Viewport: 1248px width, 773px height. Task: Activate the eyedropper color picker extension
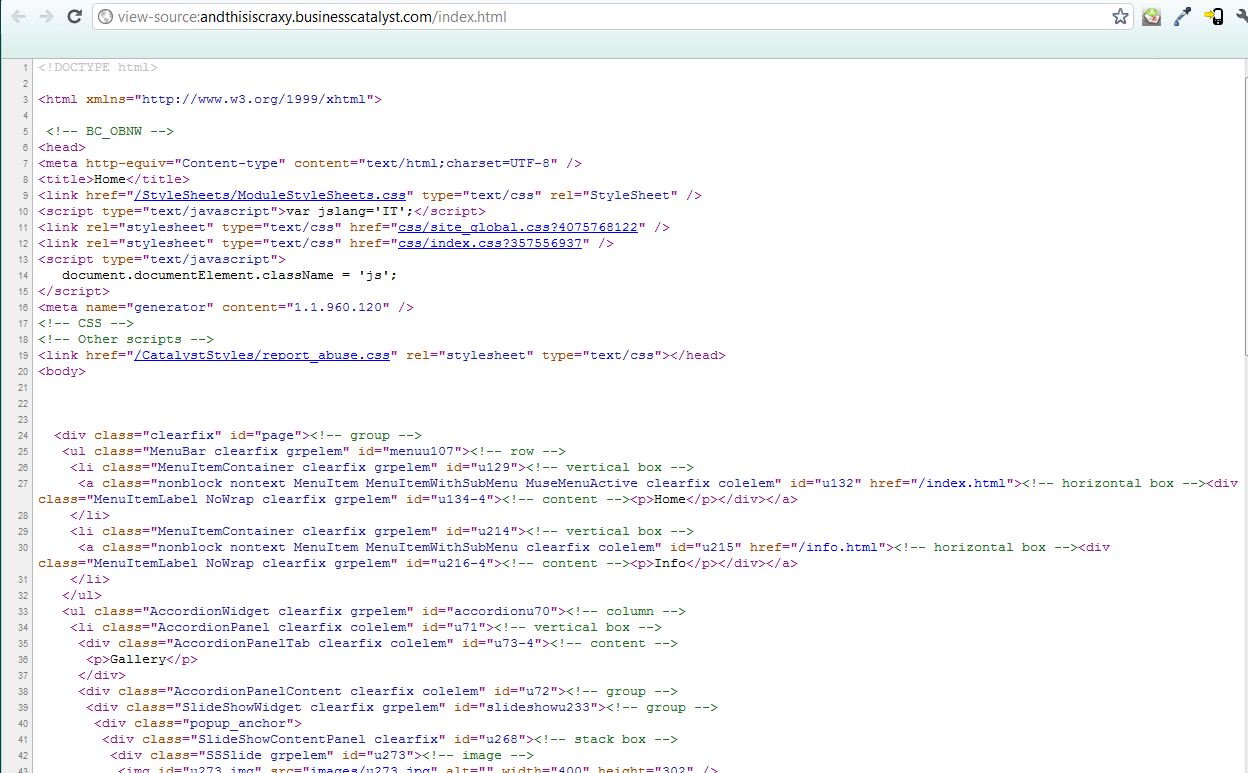click(x=1182, y=16)
